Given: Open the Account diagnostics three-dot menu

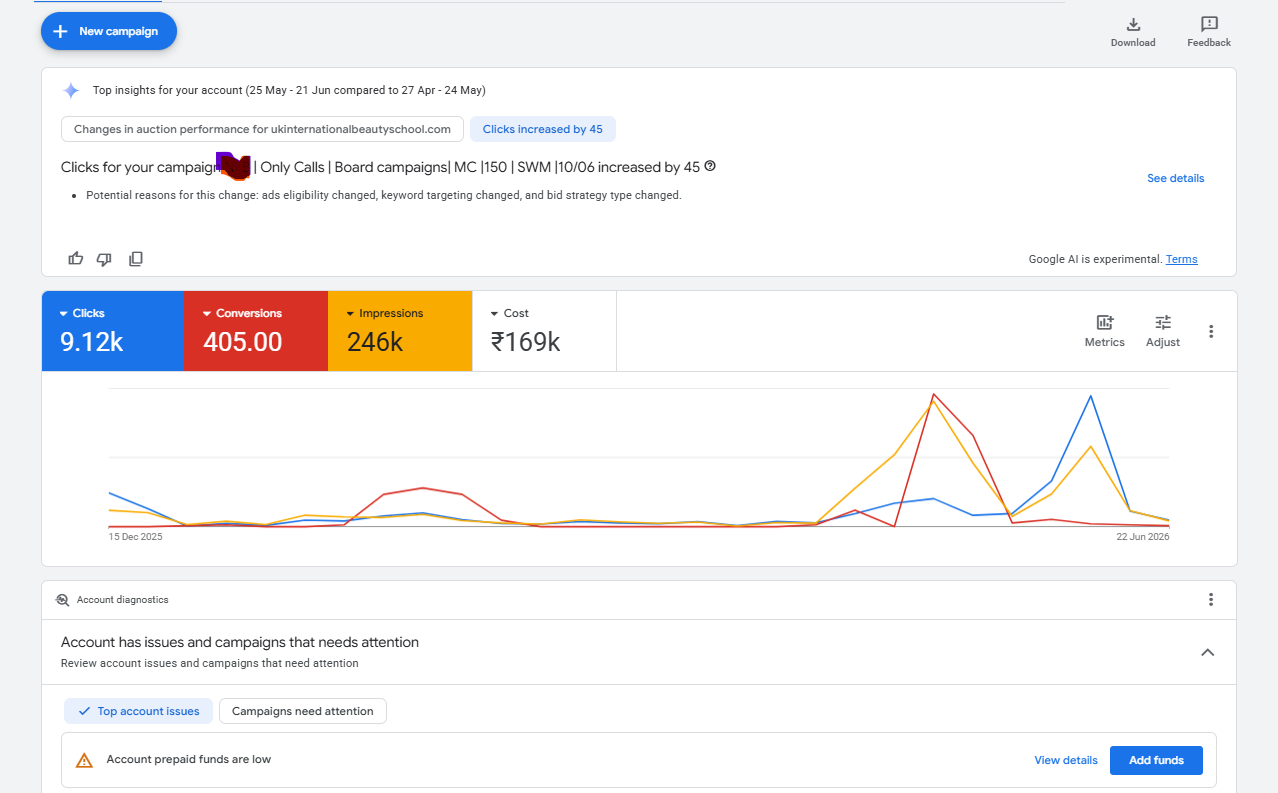Looking at the screenshot, I should 1211,600.
